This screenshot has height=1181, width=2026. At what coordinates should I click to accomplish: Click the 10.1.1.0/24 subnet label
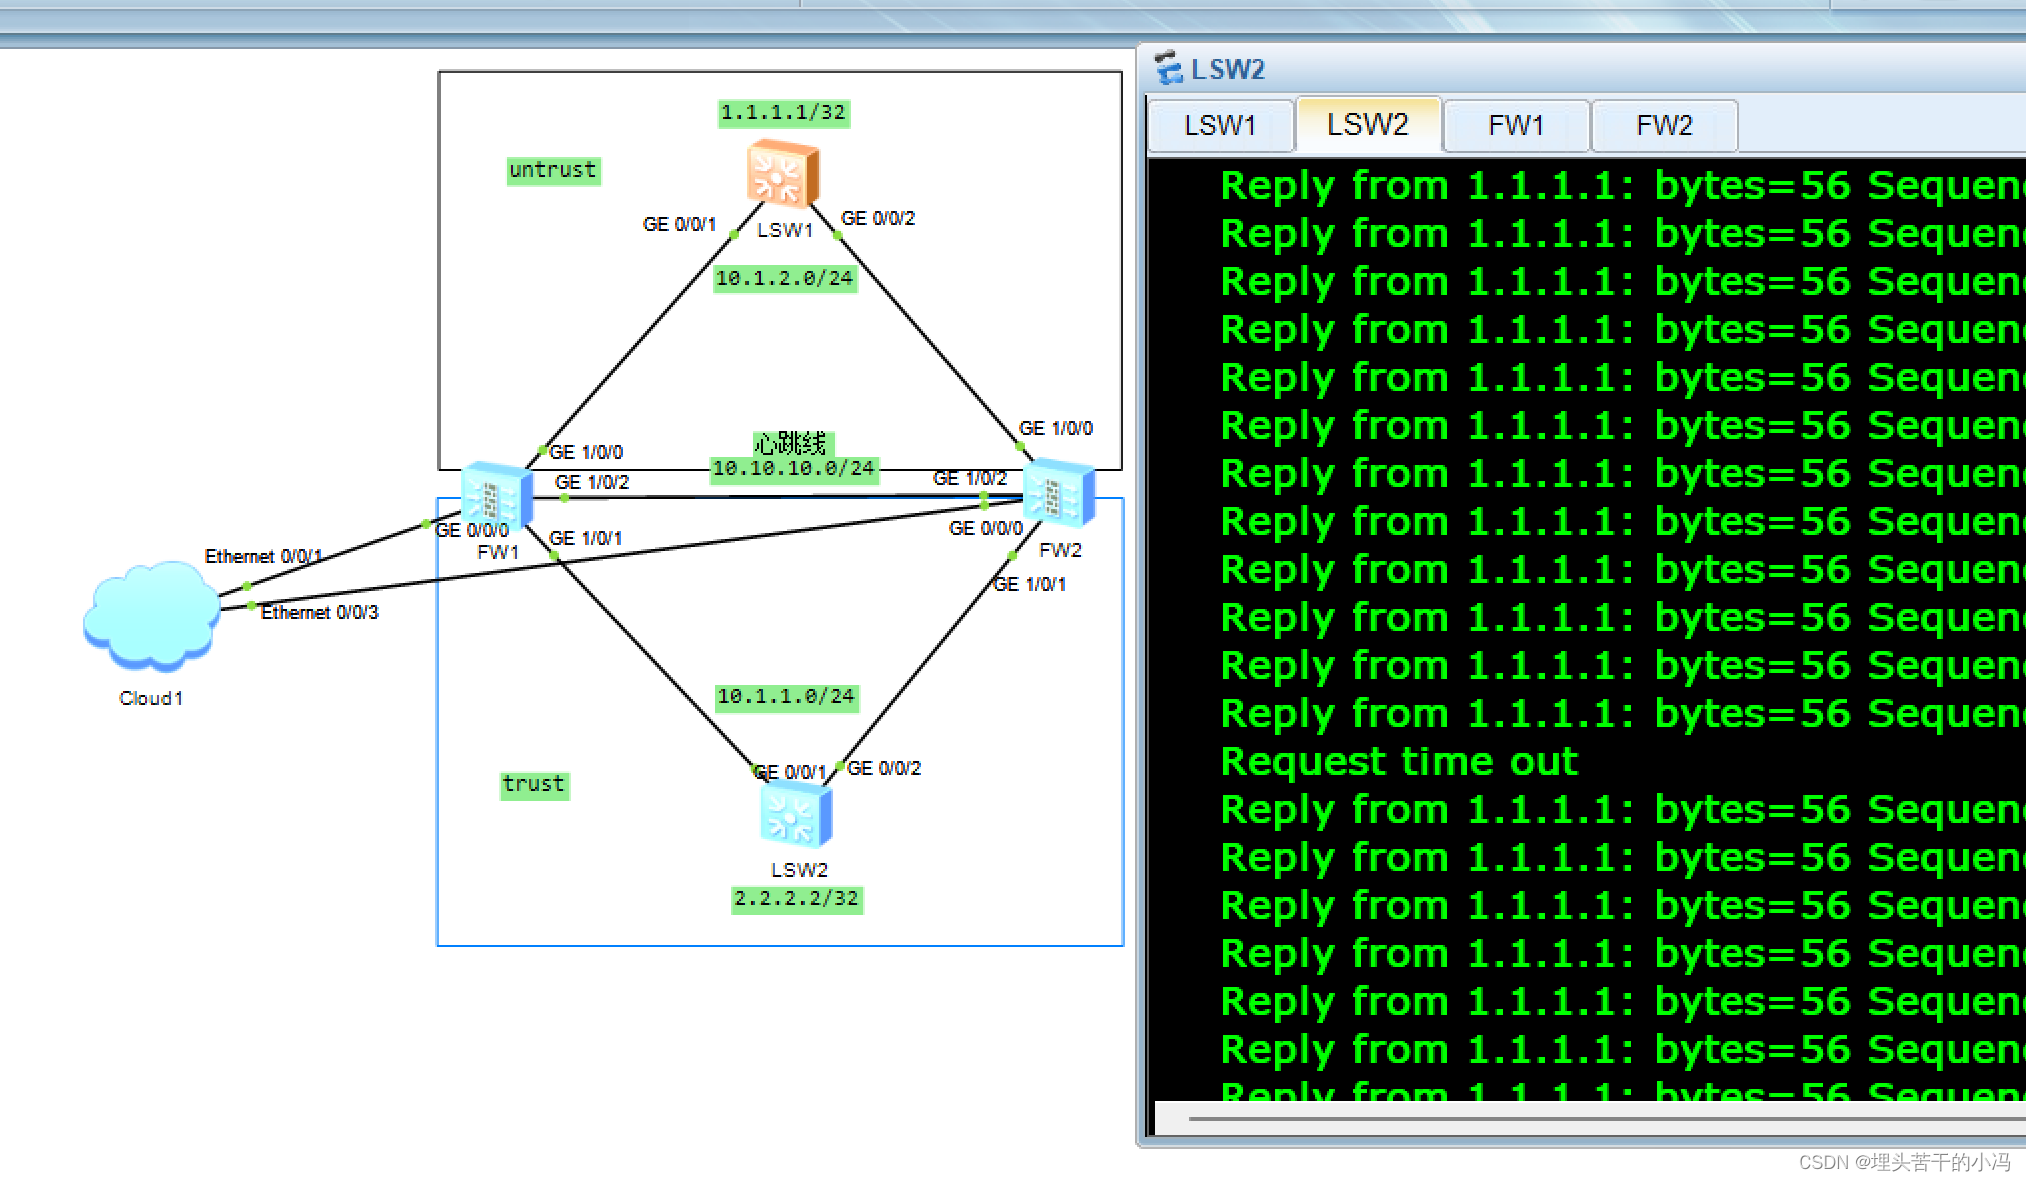pyautogui.click(x=786, y=696)
